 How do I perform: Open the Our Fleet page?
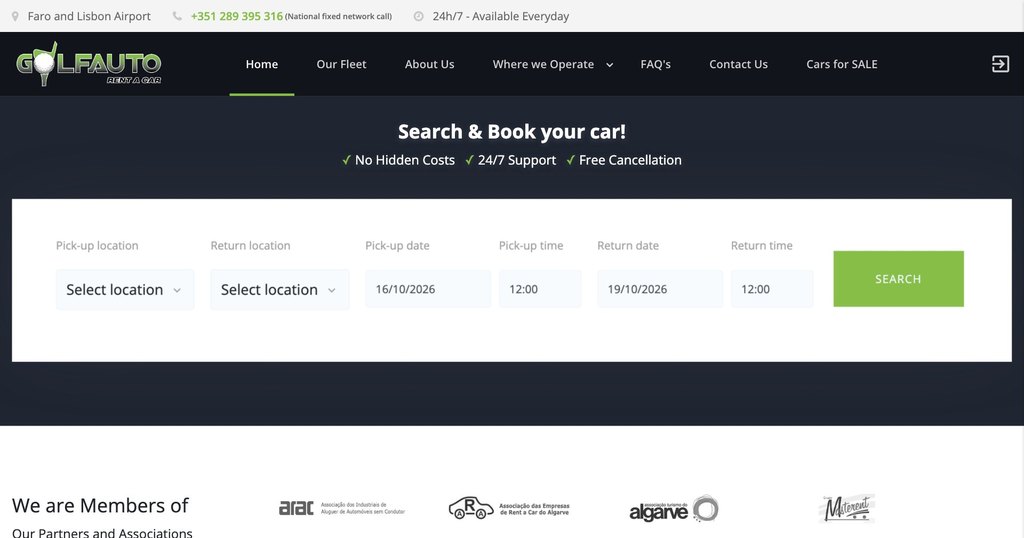(342, 64)
